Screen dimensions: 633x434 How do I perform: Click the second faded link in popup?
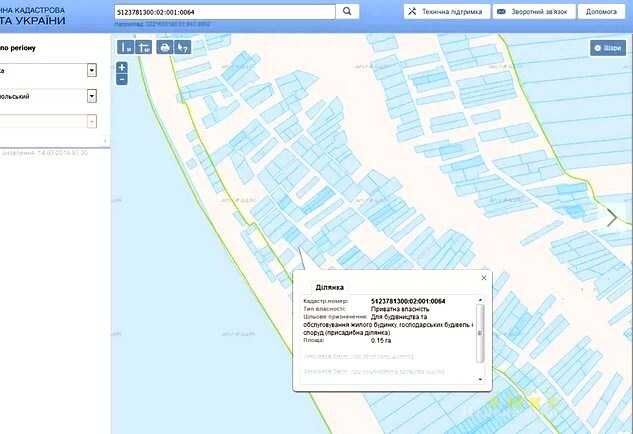[x=374, y=371]
